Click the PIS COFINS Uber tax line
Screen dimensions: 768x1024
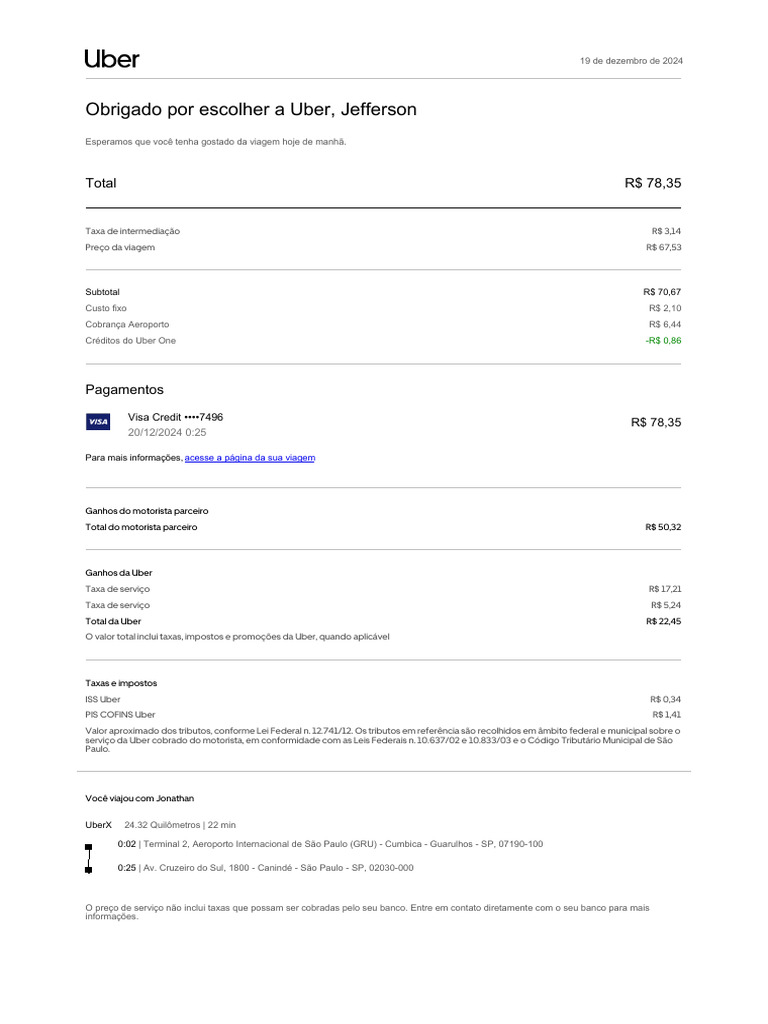[120, 715]
